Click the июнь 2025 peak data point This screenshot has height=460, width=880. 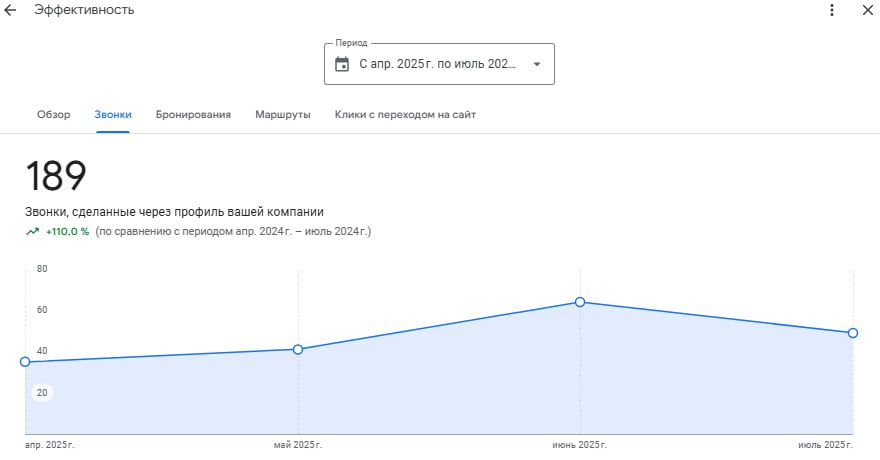click(x=580, y=302)
